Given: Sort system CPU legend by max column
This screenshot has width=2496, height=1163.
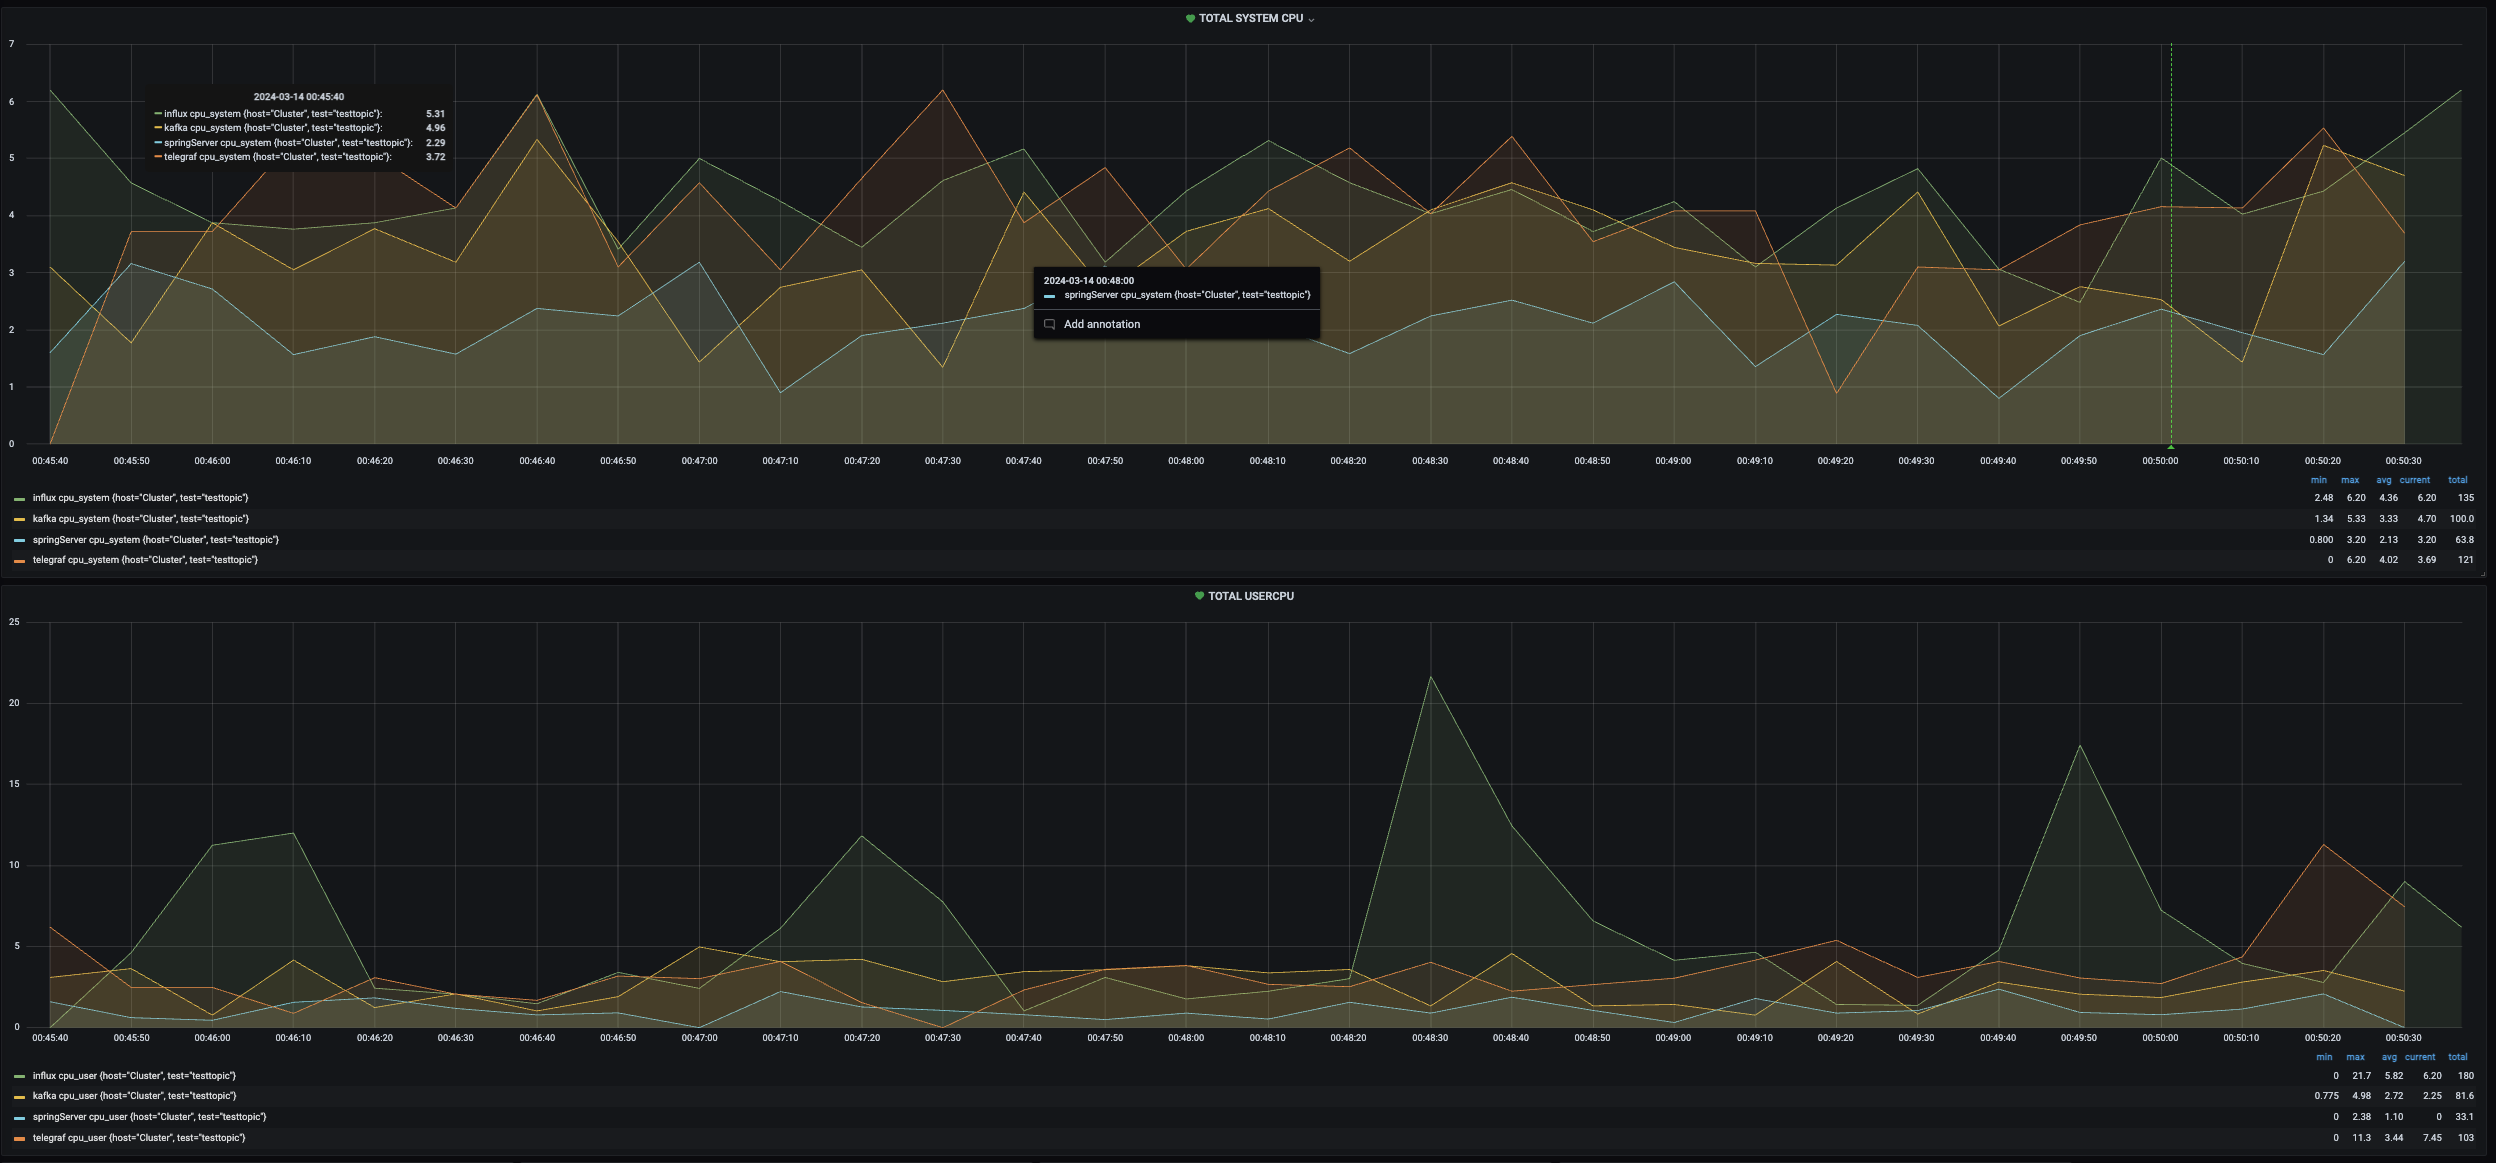Looking at the screenshot, I should pos(2349,480).
